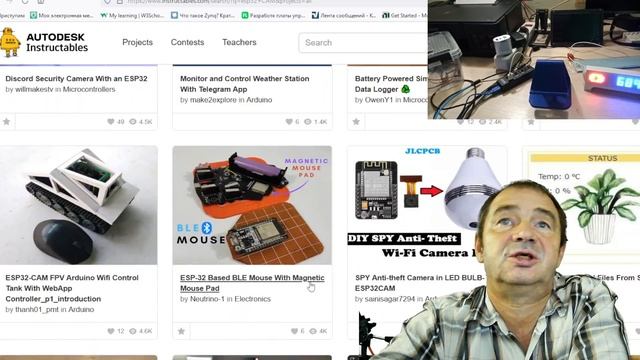Click the 'Лента сообщений' bookmark favicon
640x360 pixels.
315,16
